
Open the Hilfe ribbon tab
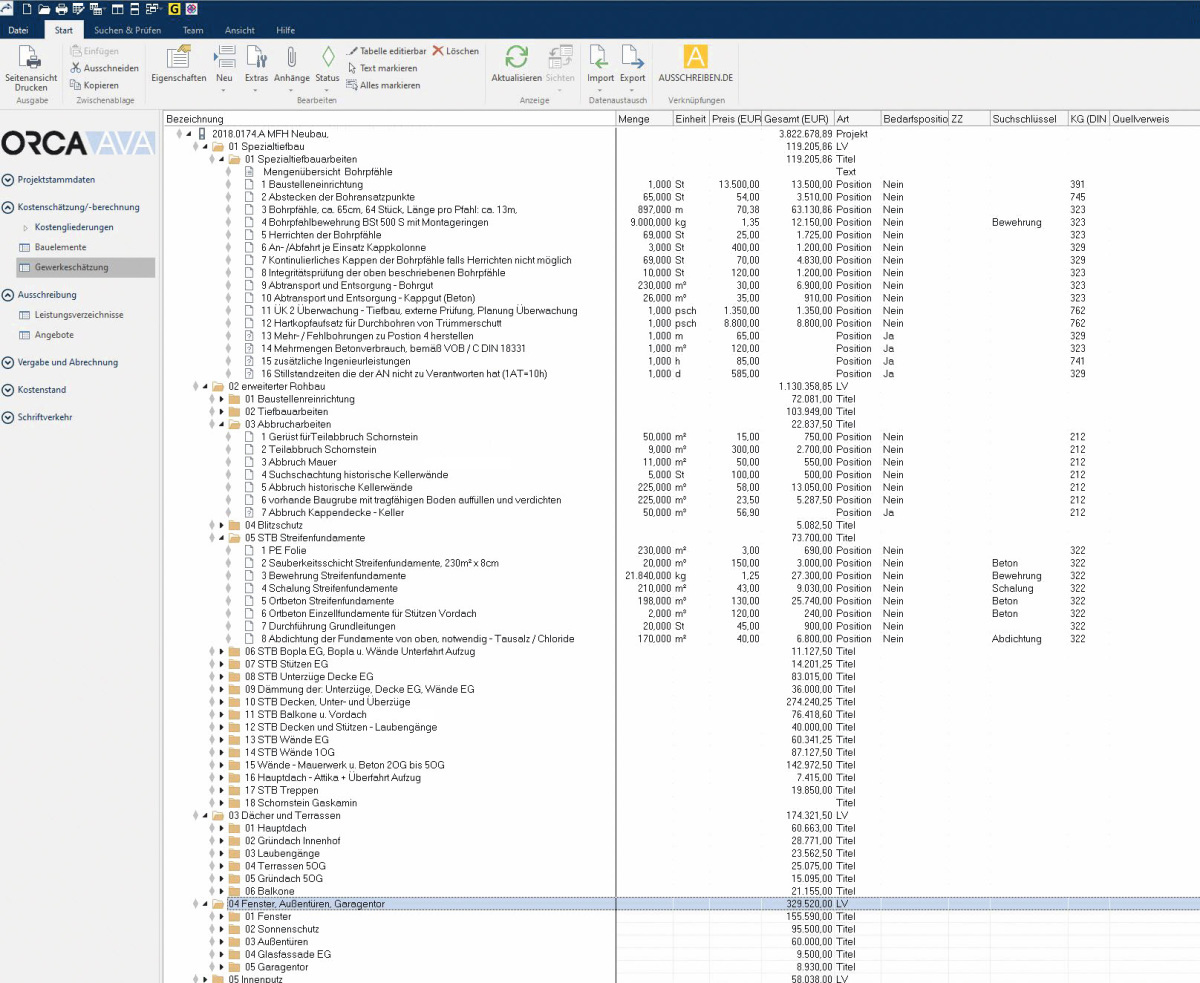[285, 30]
